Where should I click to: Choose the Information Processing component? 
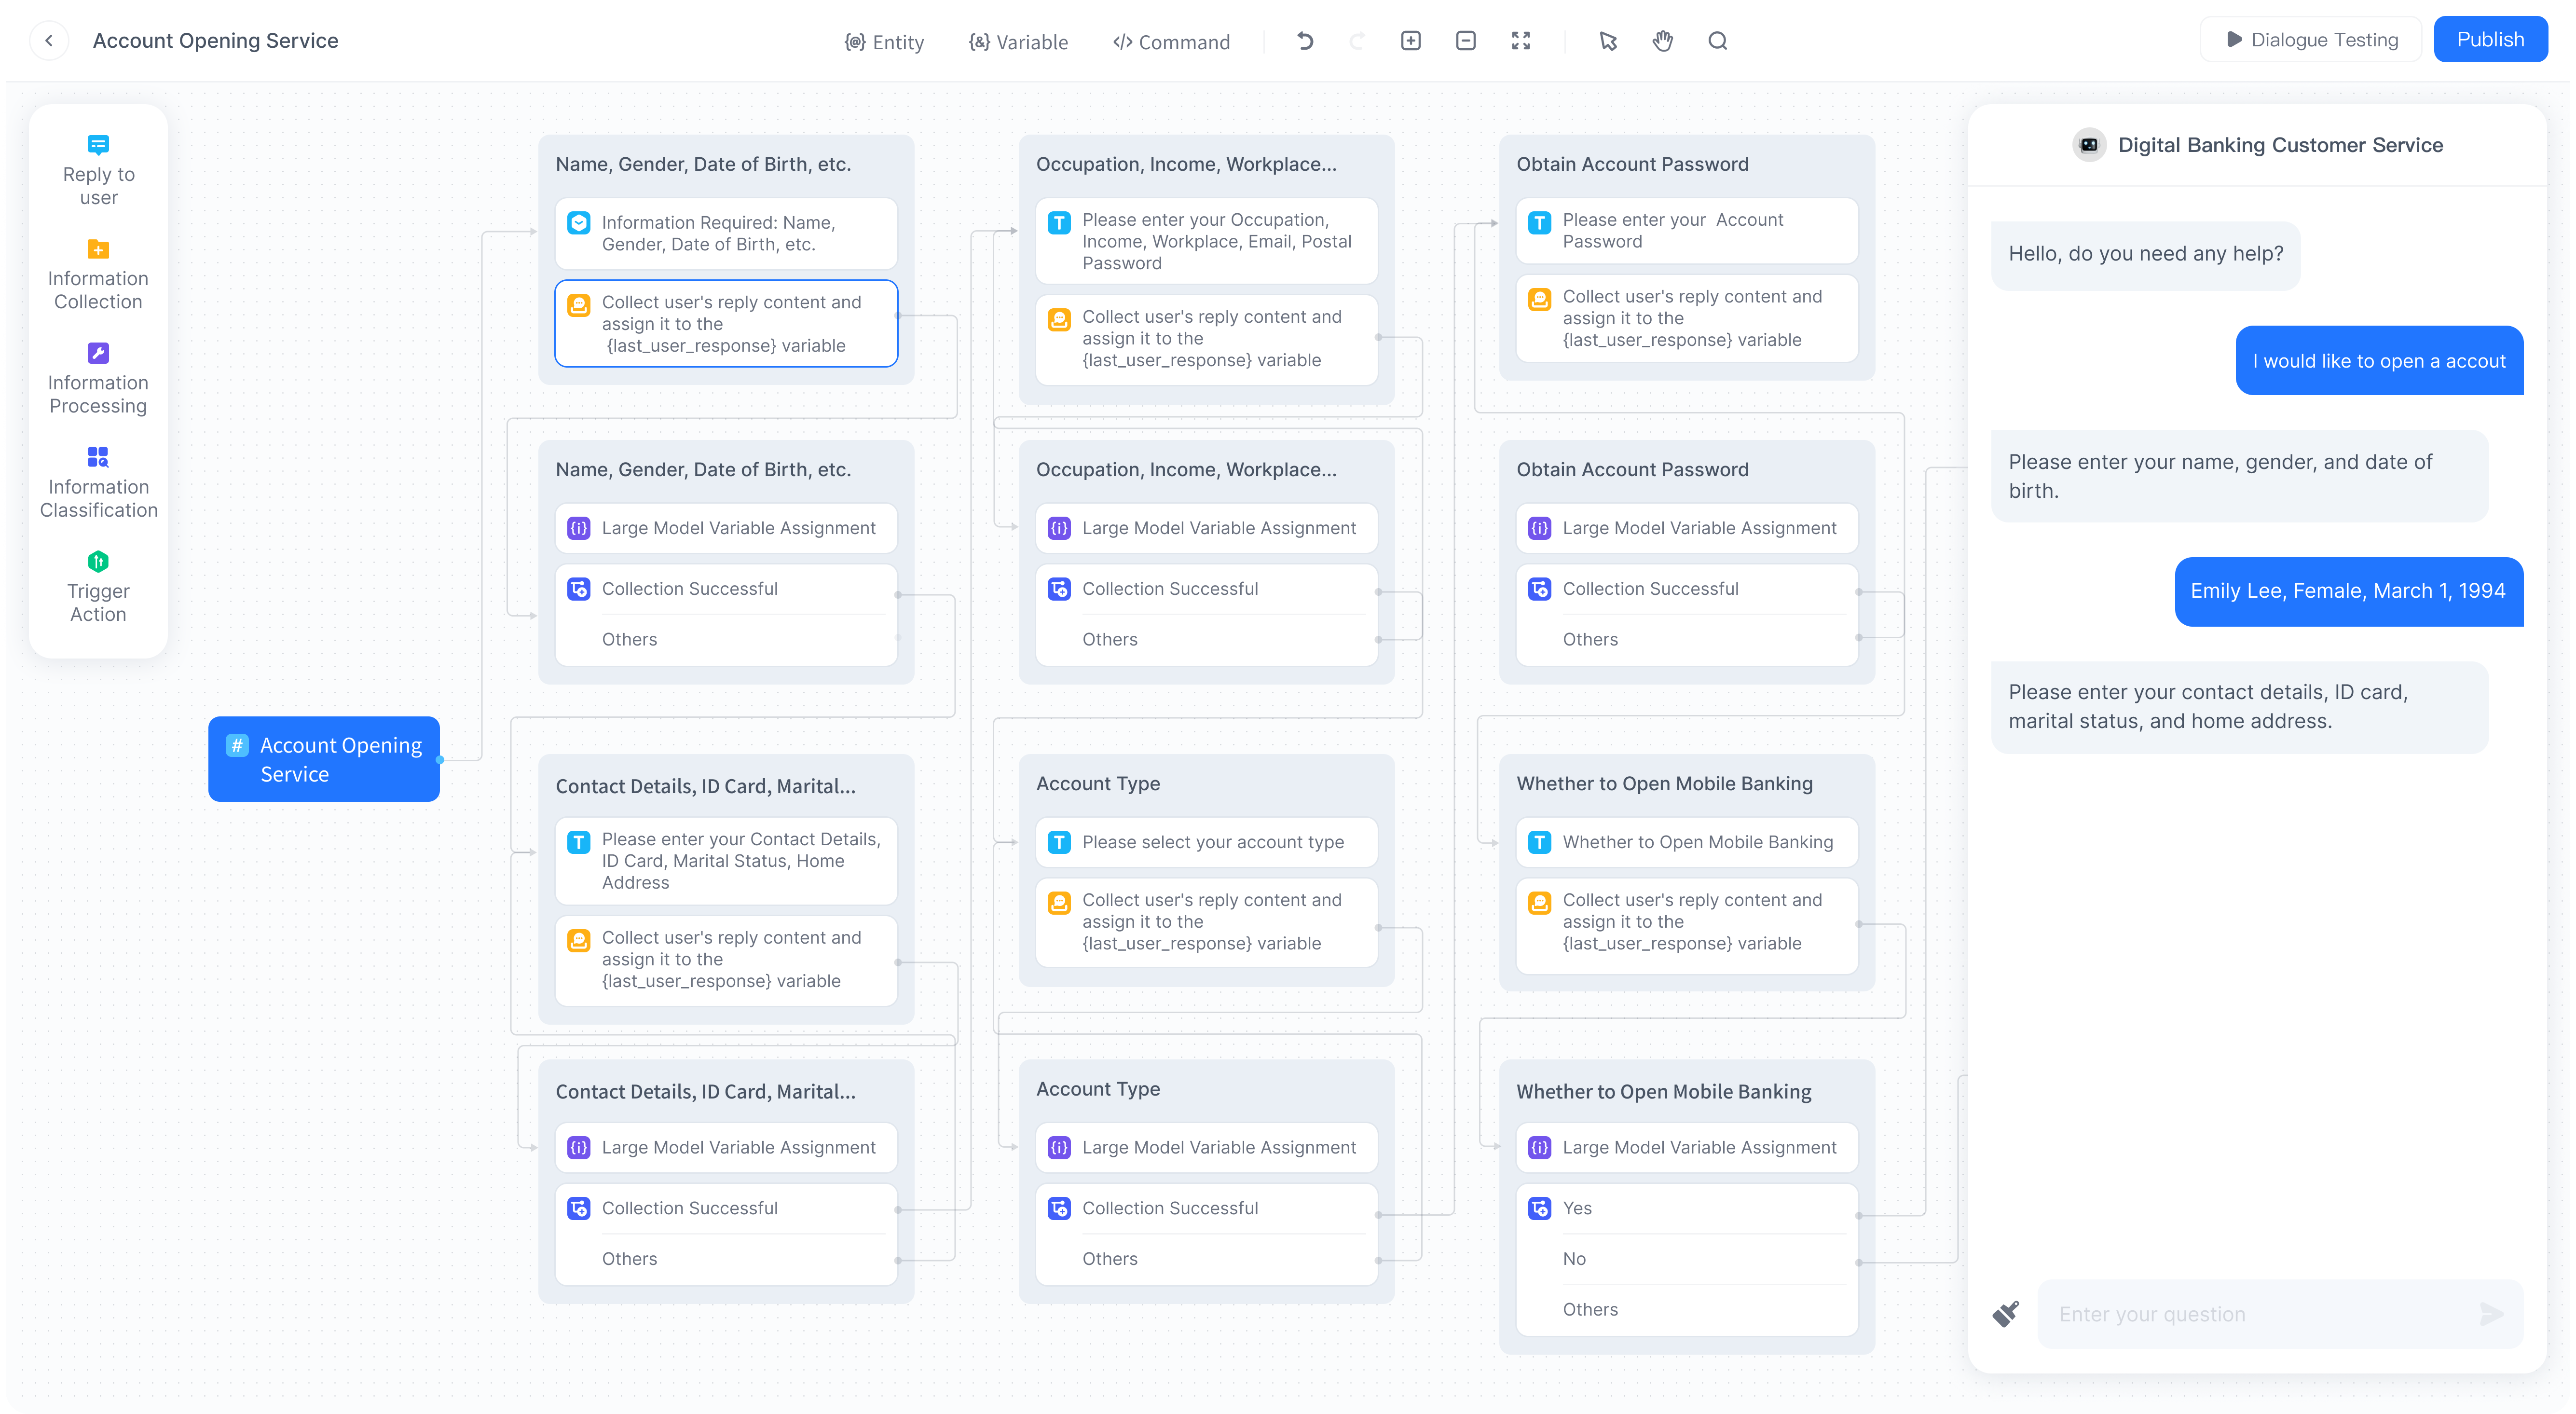pyautogui.click(x=98, y=379)
